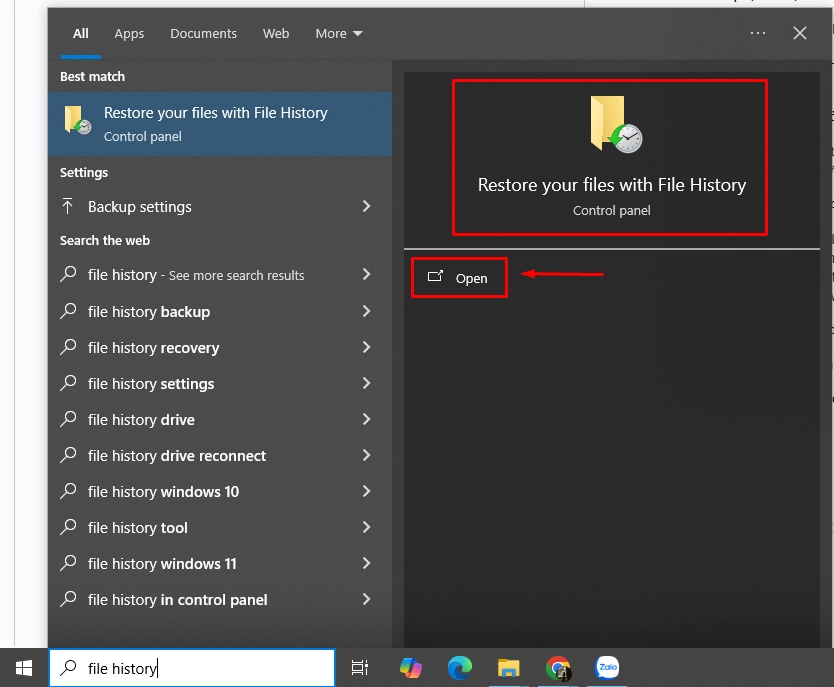Viewport: 834px width, 687px height.
Task: Click the Backup settings upload arrow icon
Action: [x=68, y=206]
